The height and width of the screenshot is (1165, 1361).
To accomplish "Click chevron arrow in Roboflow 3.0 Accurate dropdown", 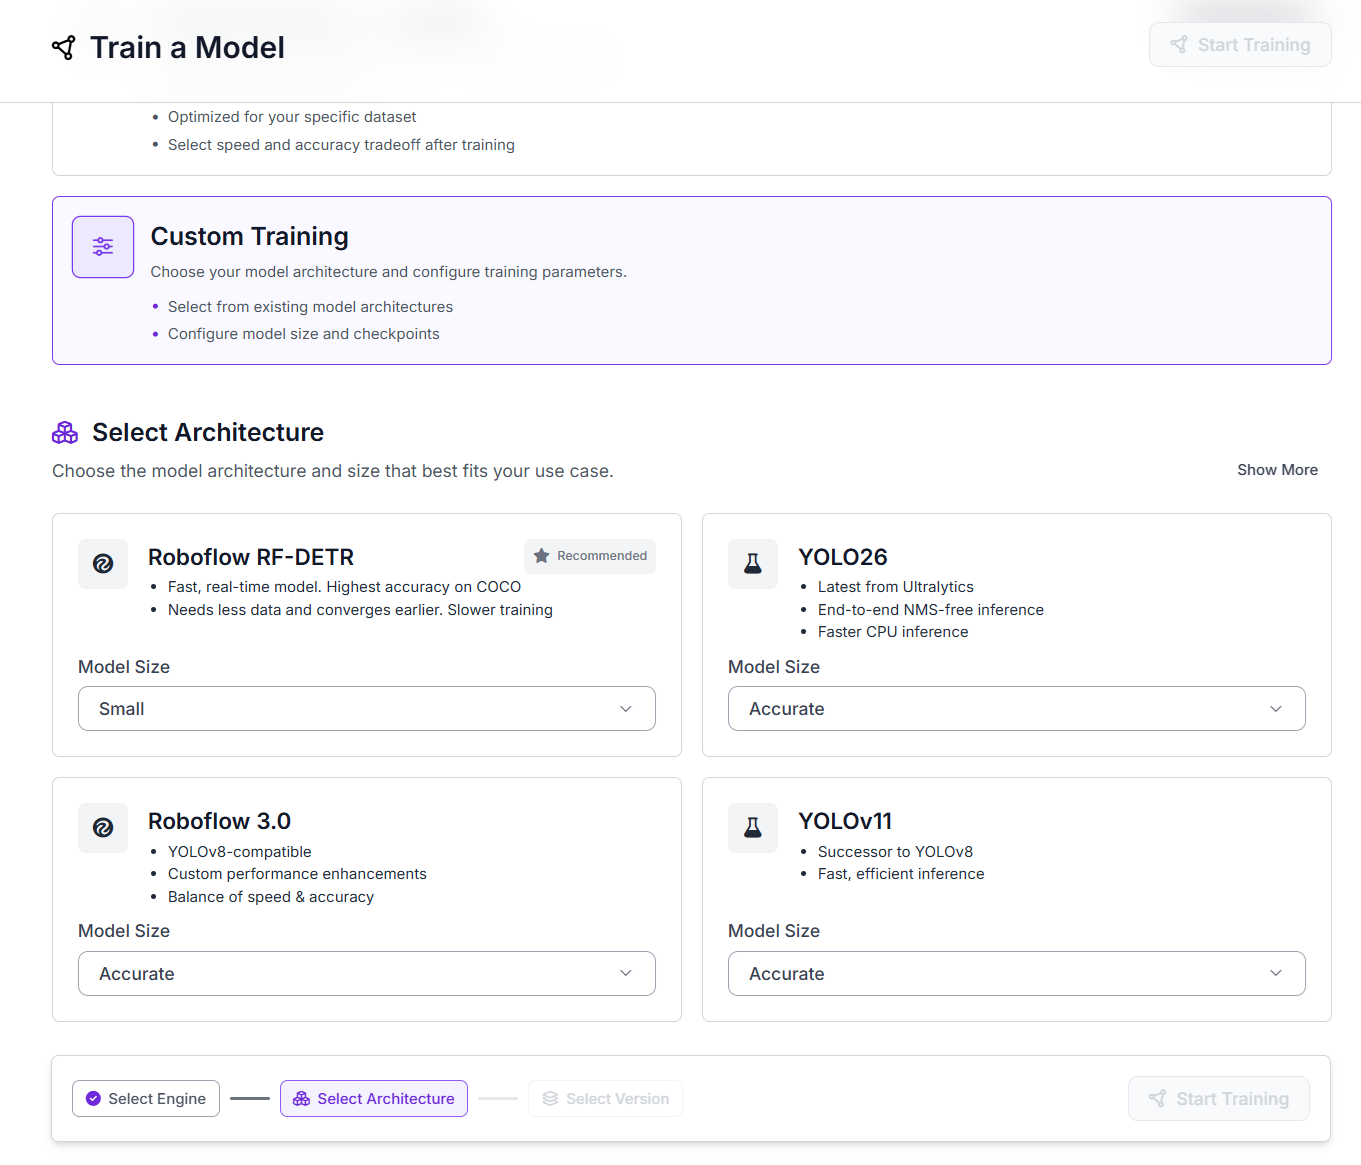I will 626,973.
